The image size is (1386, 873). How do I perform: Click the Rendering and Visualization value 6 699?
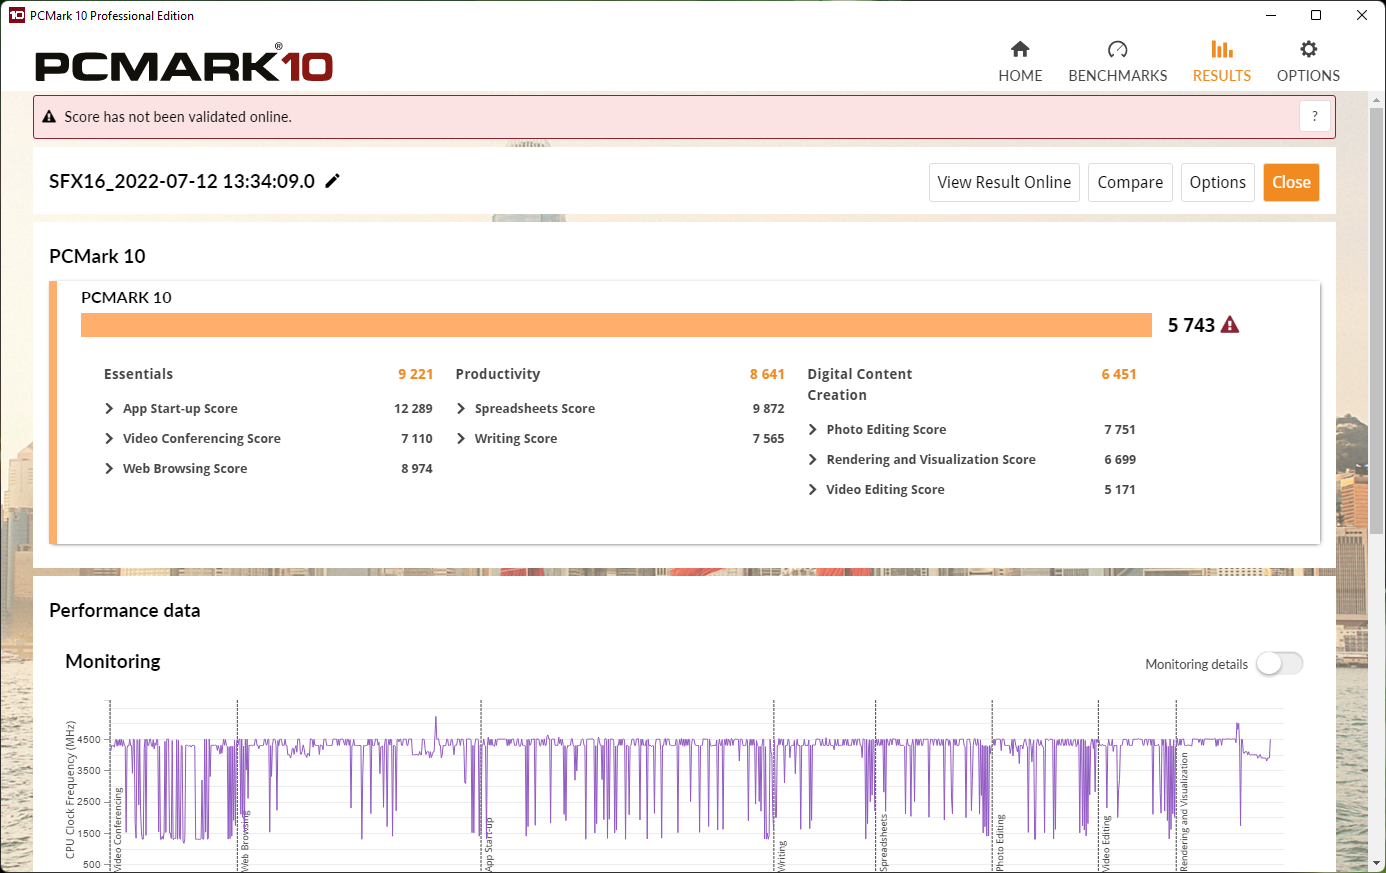(x=1120, y=460)
